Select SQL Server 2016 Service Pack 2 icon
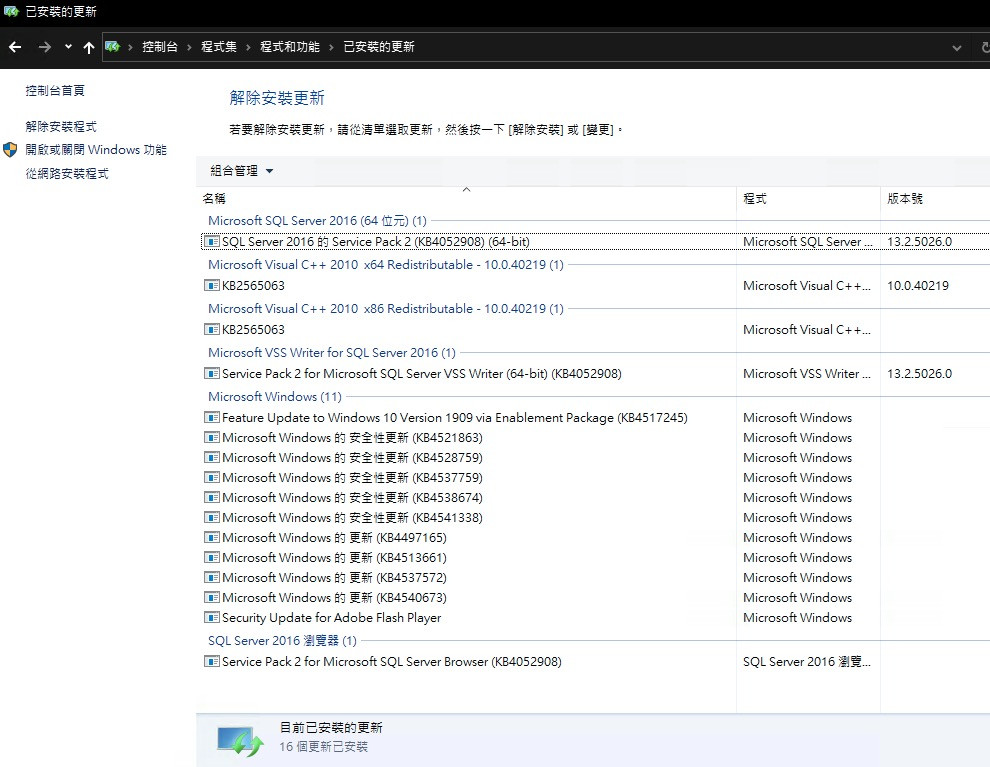 pos(212,242)
